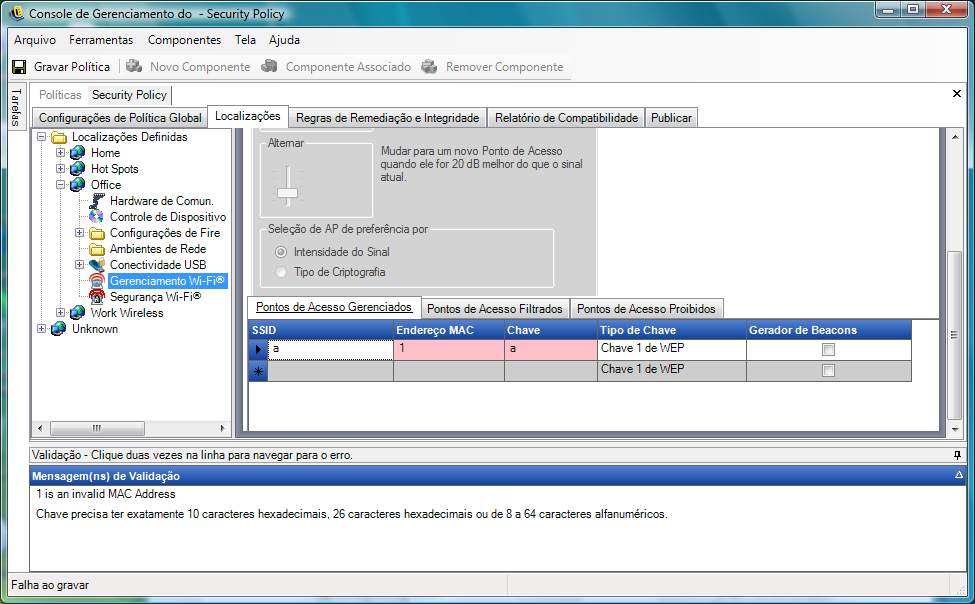Select the Intensidade do Sinal radio button

(281, 252)
